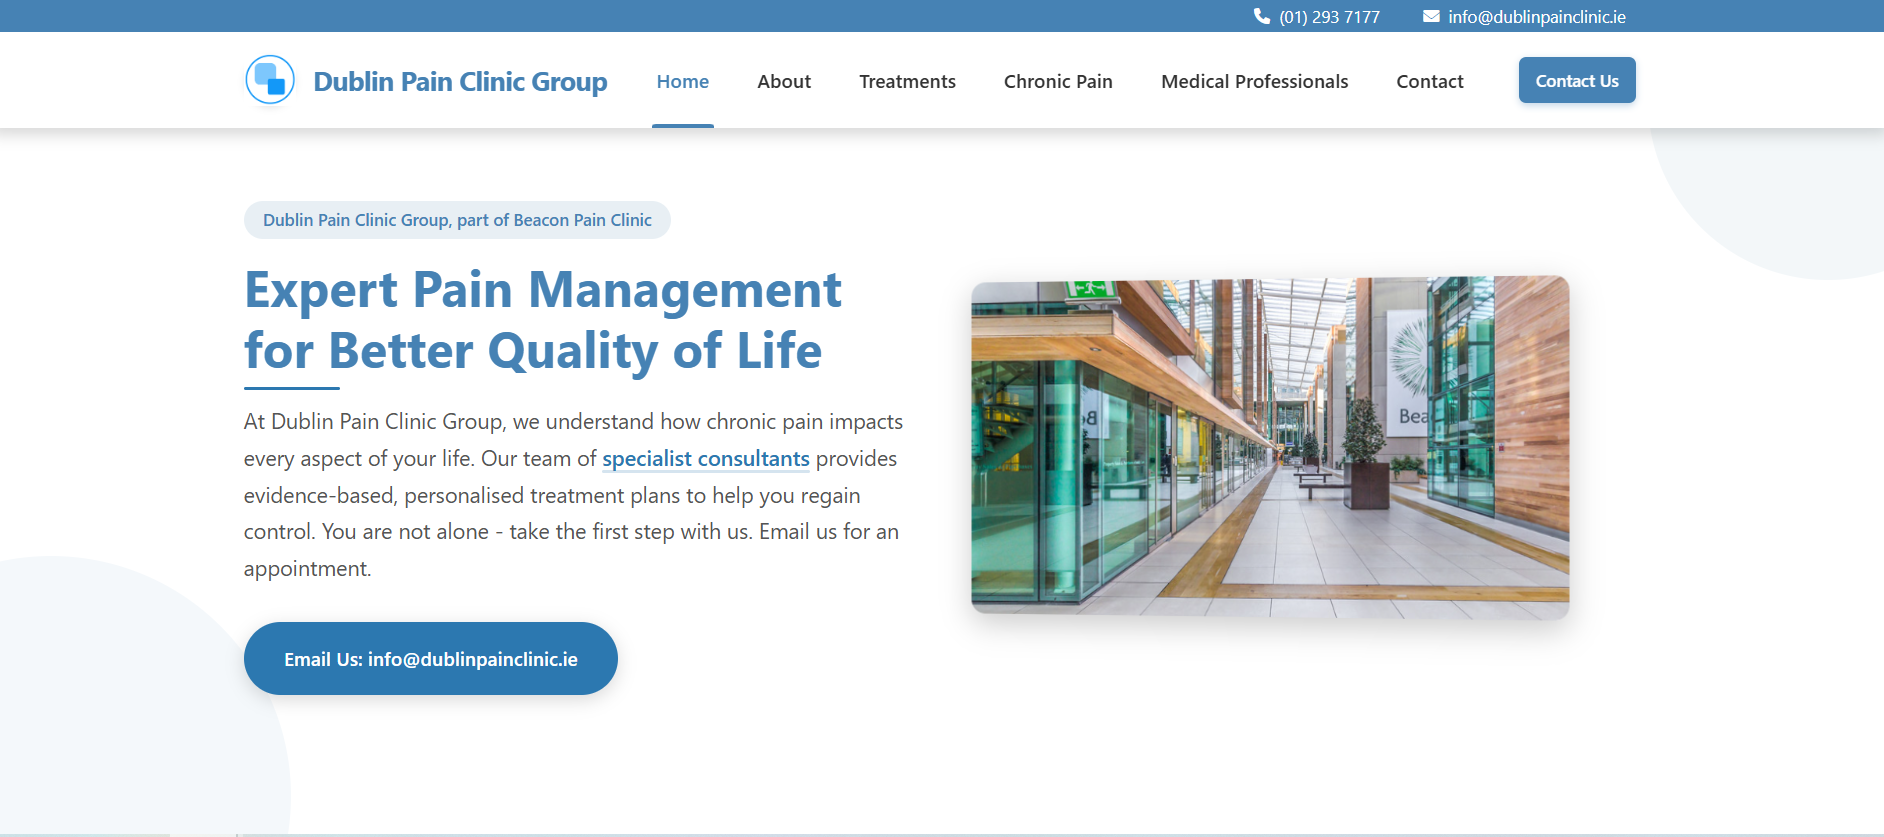Click the Contact Us button

(x=1577, y=80)
